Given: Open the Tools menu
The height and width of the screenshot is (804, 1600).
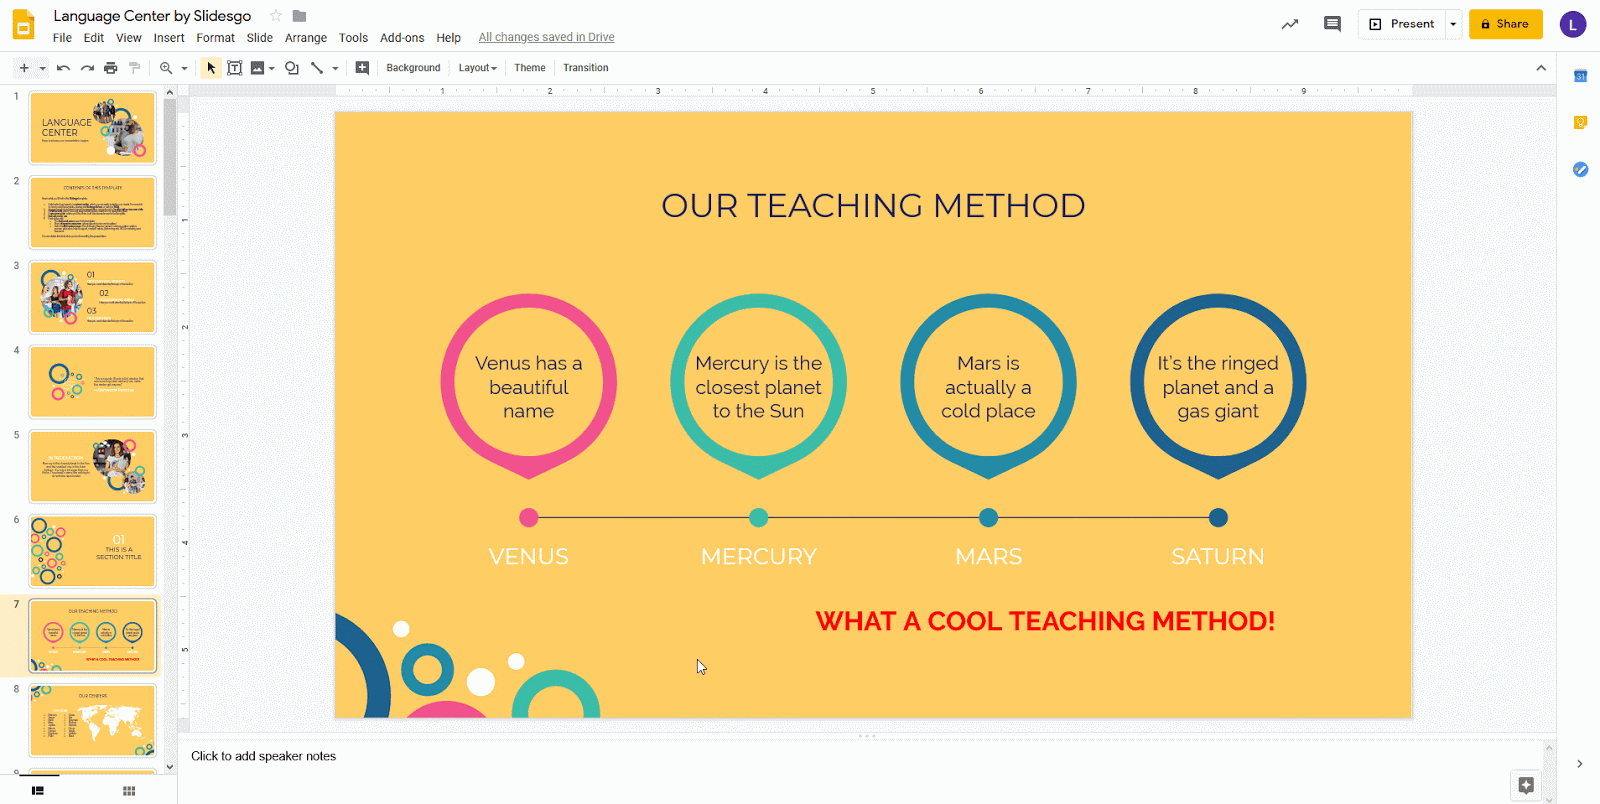Looking at the screenshot, I should 353,38.
